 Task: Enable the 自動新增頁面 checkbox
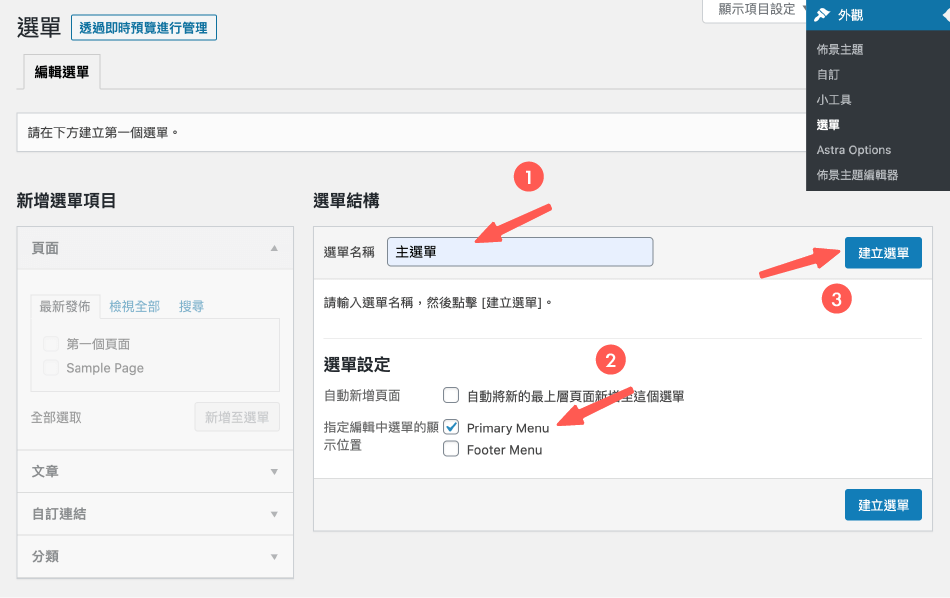click(451, 395)
